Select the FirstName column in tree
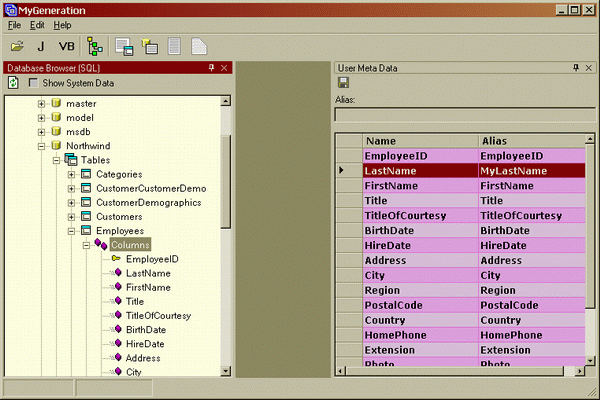The height and width of the screenshot is (400, 600). coord(148,287)
